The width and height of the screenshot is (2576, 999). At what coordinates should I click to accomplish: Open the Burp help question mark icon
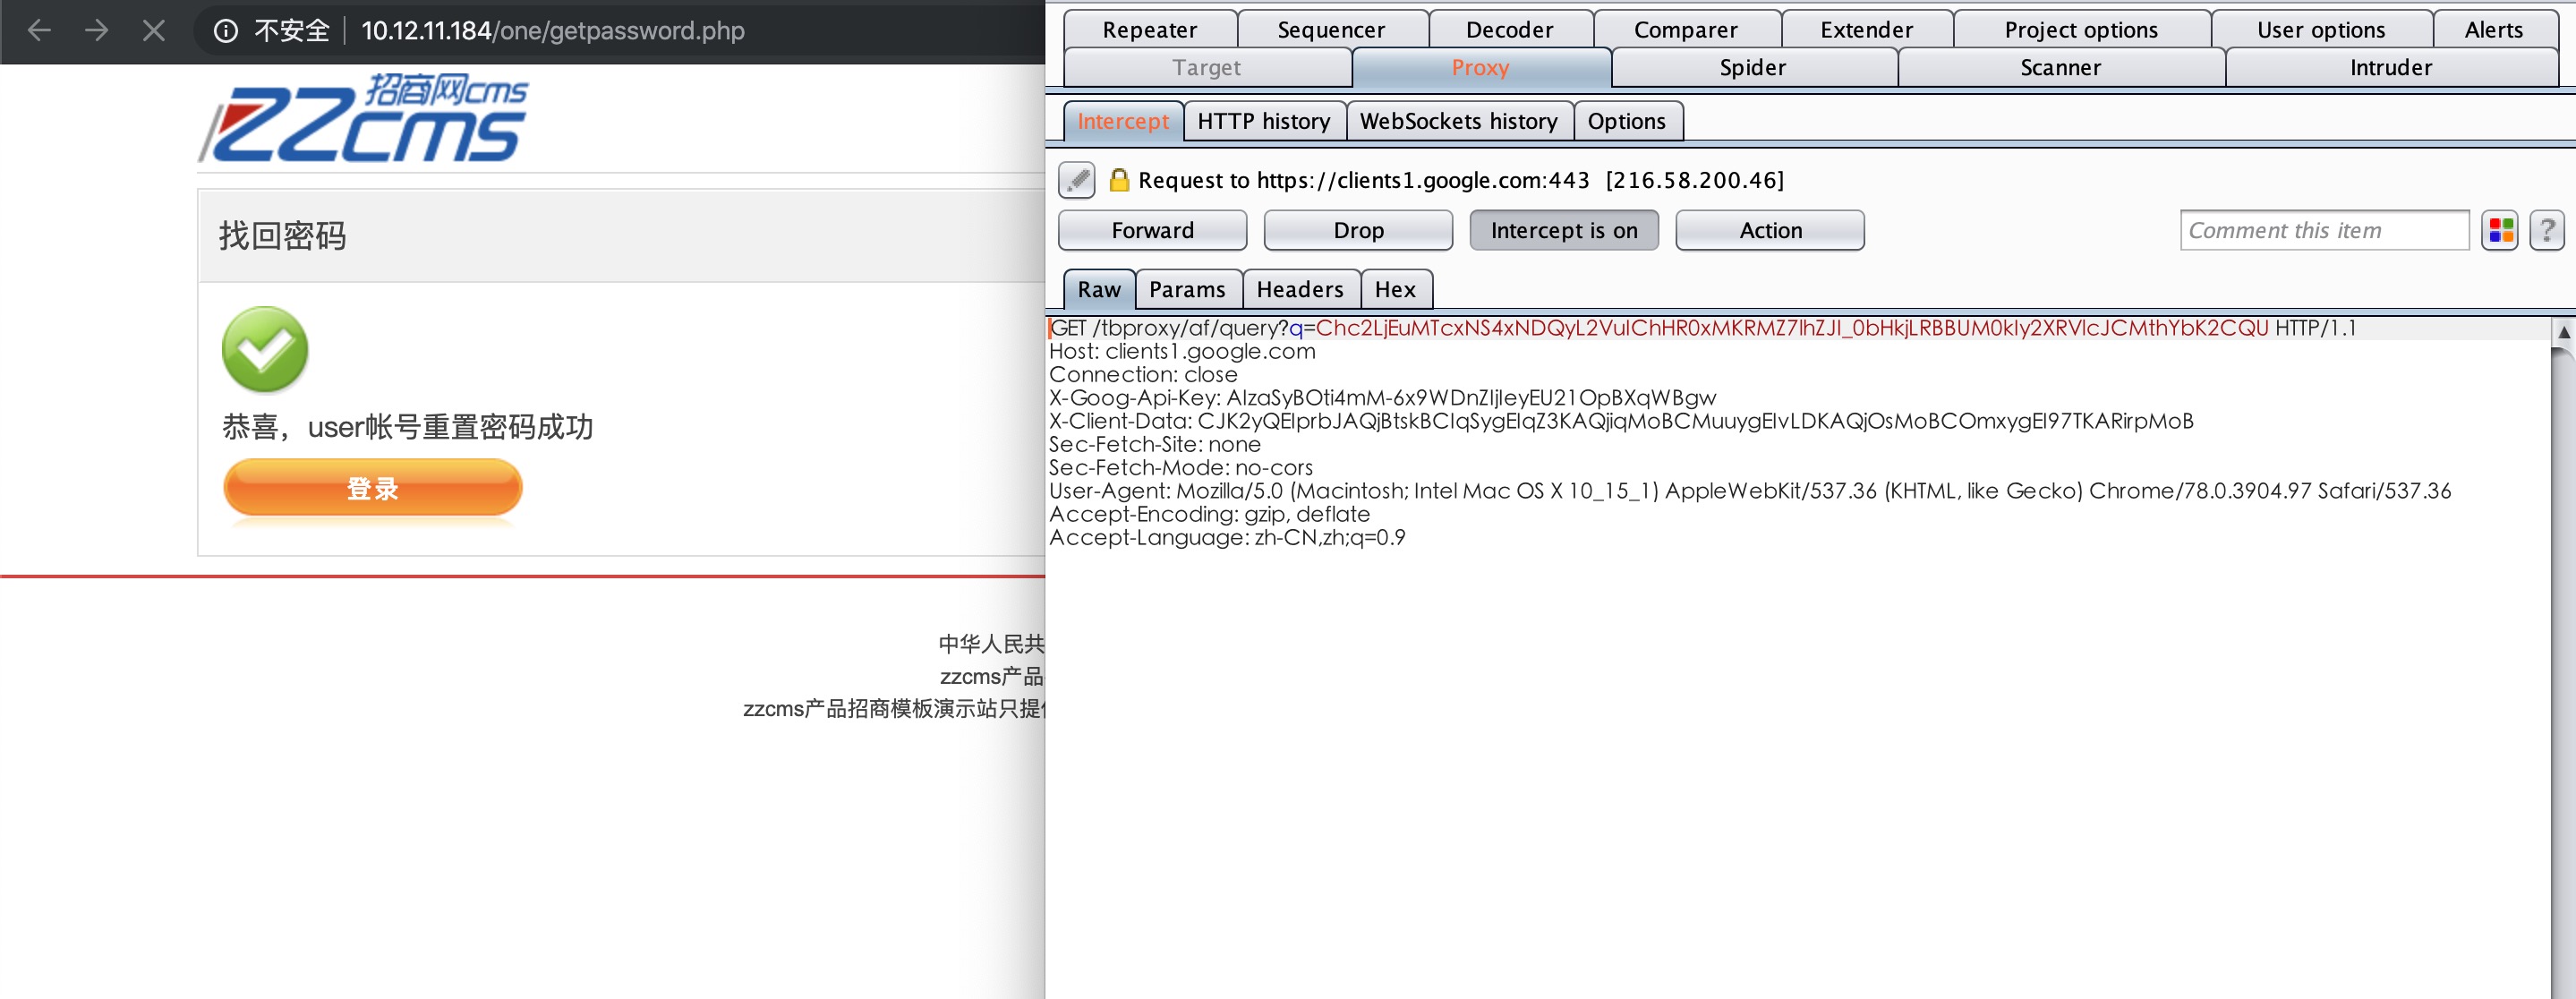point(2546,230)
